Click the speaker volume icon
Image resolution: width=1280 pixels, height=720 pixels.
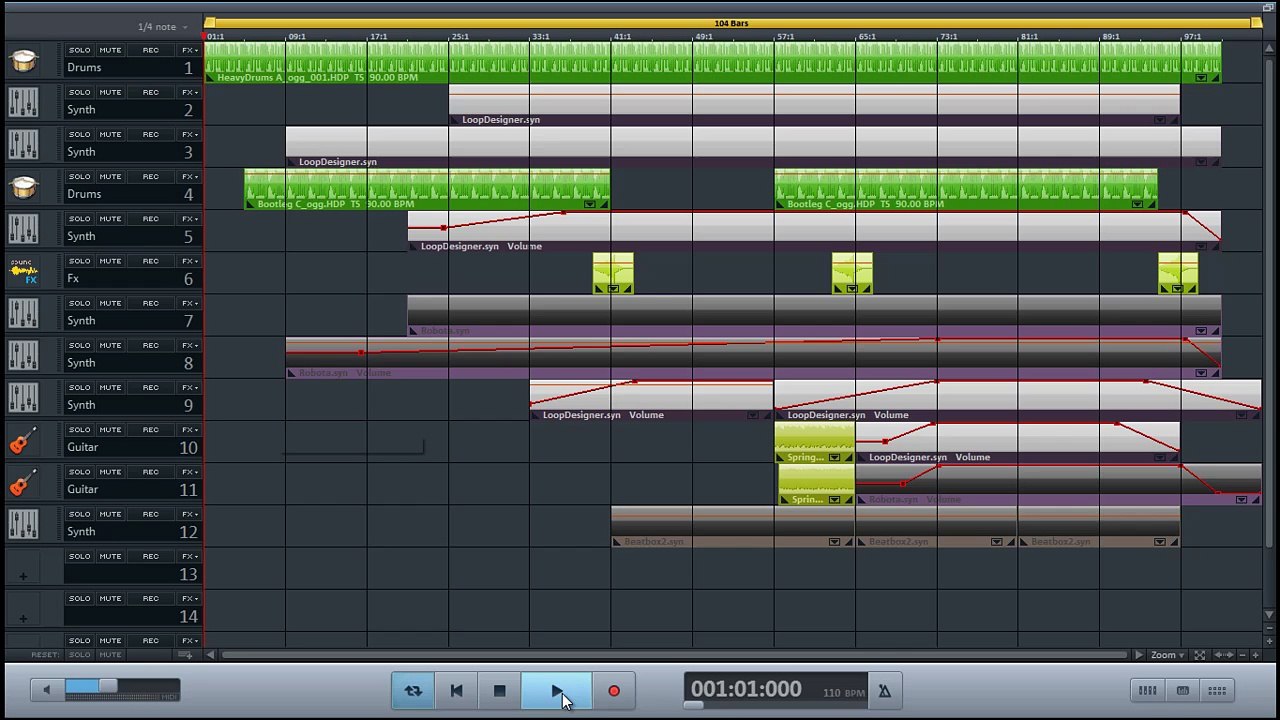tap(46, 689)
